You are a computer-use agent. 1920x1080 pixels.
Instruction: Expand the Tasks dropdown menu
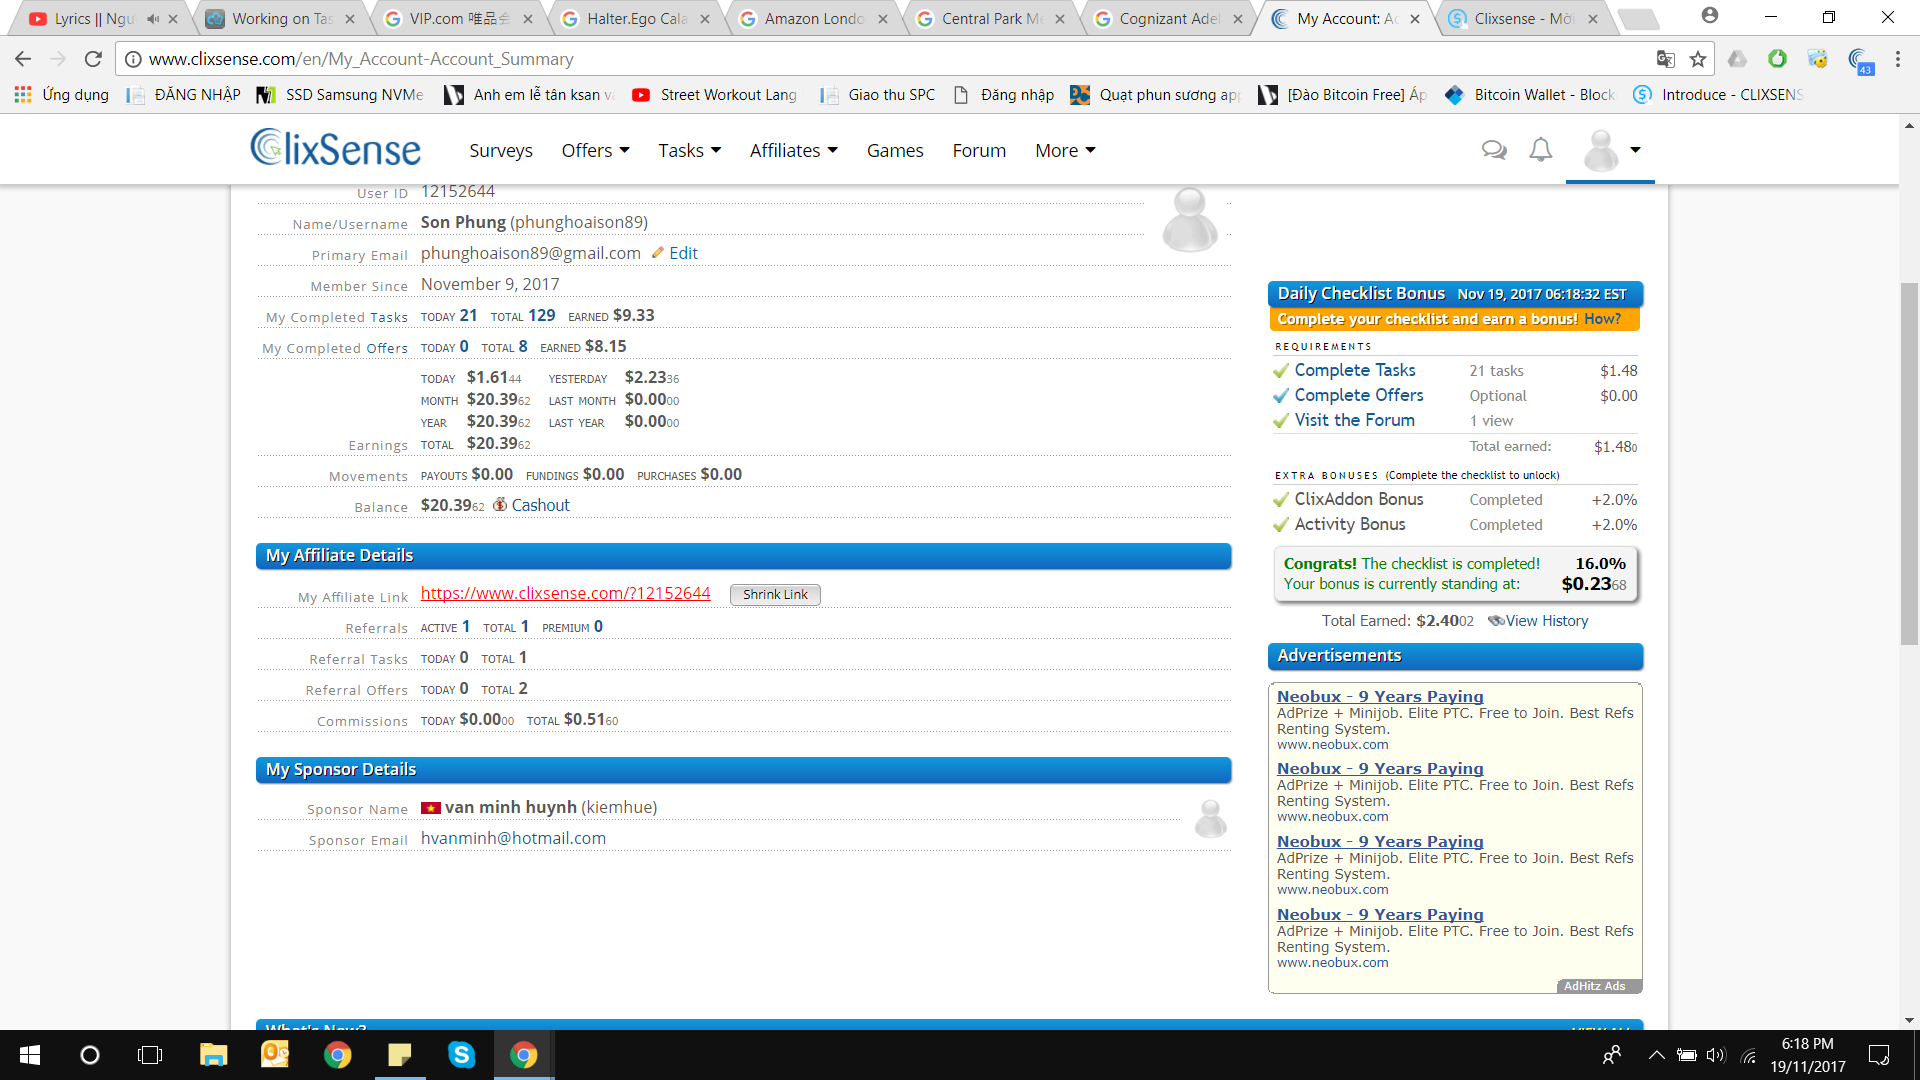[x=689, y=150]
